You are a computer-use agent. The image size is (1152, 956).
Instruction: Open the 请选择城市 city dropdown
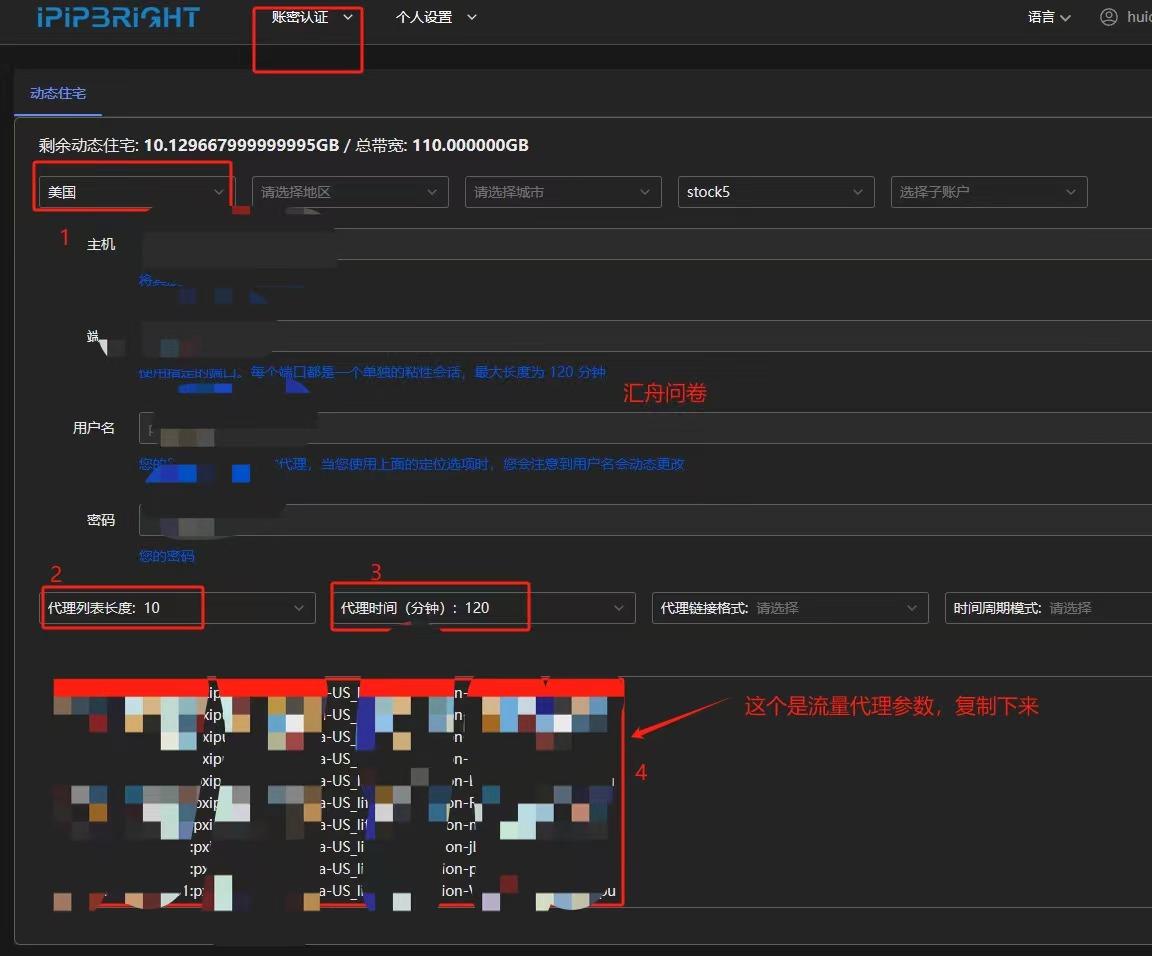pyautogui.click(x=563, y=192)
